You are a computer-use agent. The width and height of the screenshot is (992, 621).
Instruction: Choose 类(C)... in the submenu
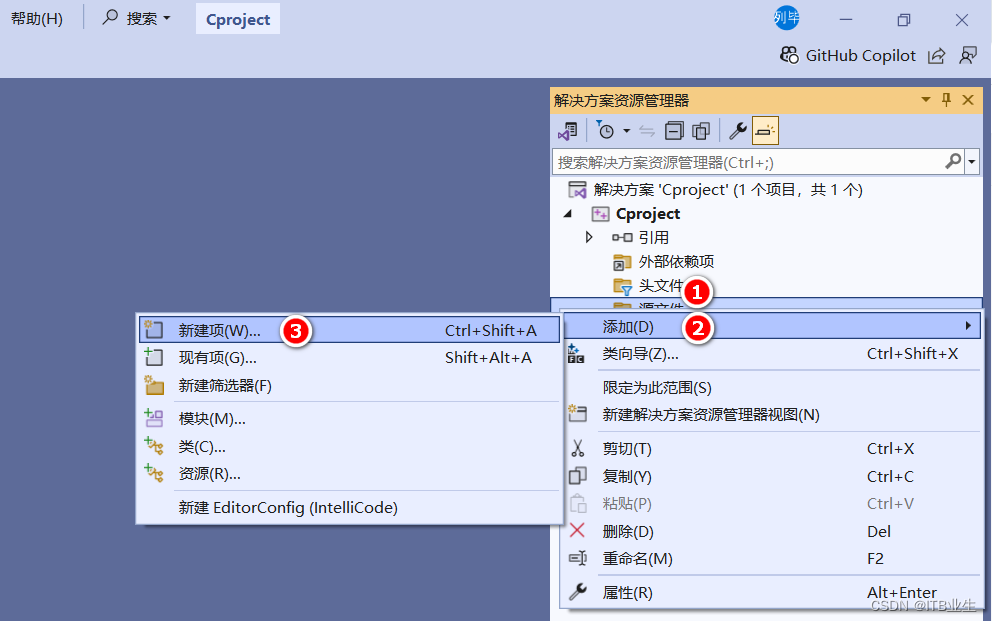tap(349, 446)
